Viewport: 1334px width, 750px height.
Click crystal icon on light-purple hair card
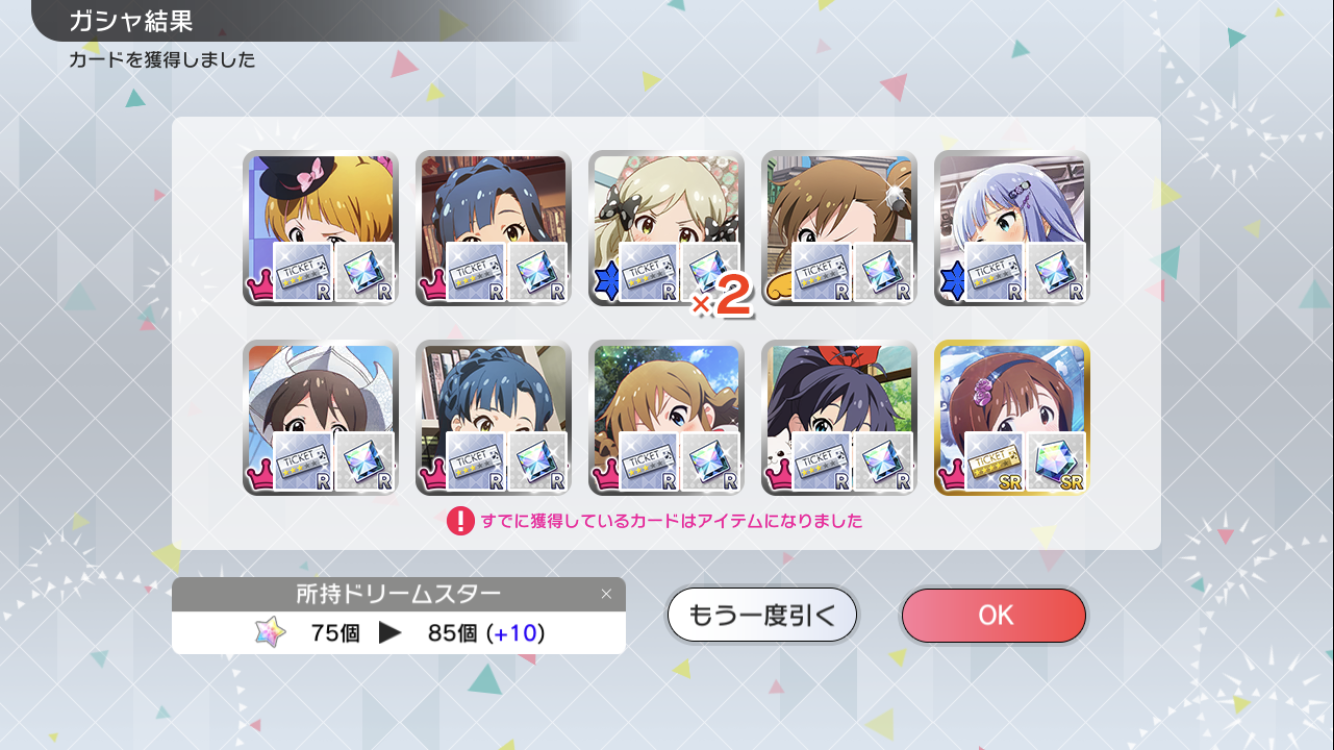(1057, 272)
